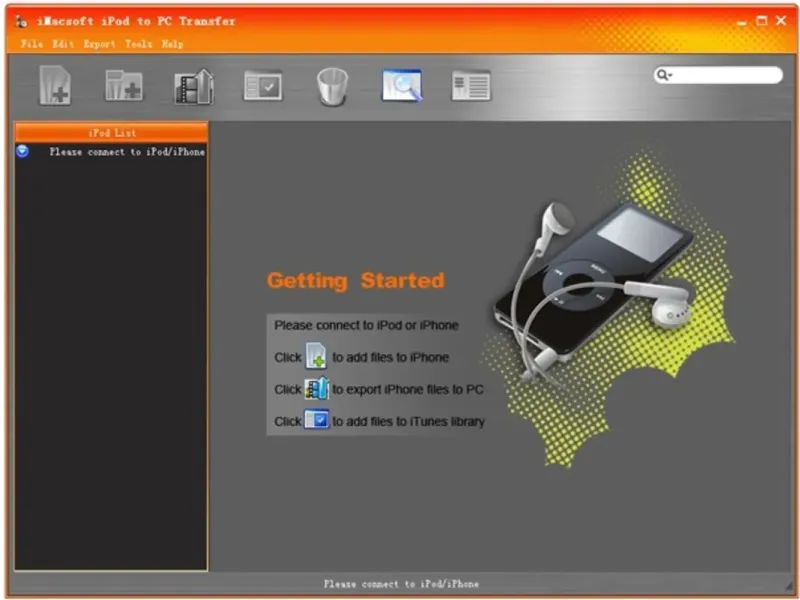
Task: Open the Edit menu
Action: (x=63, y=44)
